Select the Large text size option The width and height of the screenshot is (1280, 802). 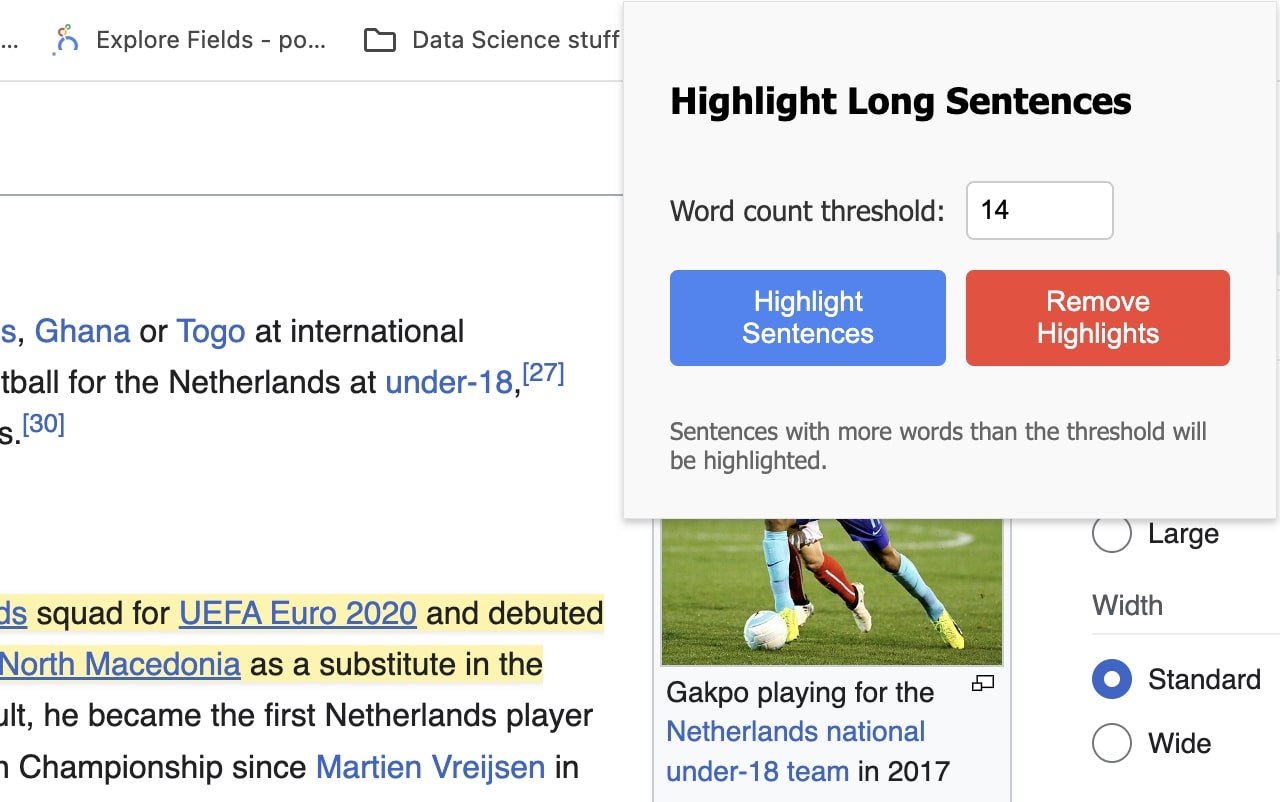(x=1112, y=534)
